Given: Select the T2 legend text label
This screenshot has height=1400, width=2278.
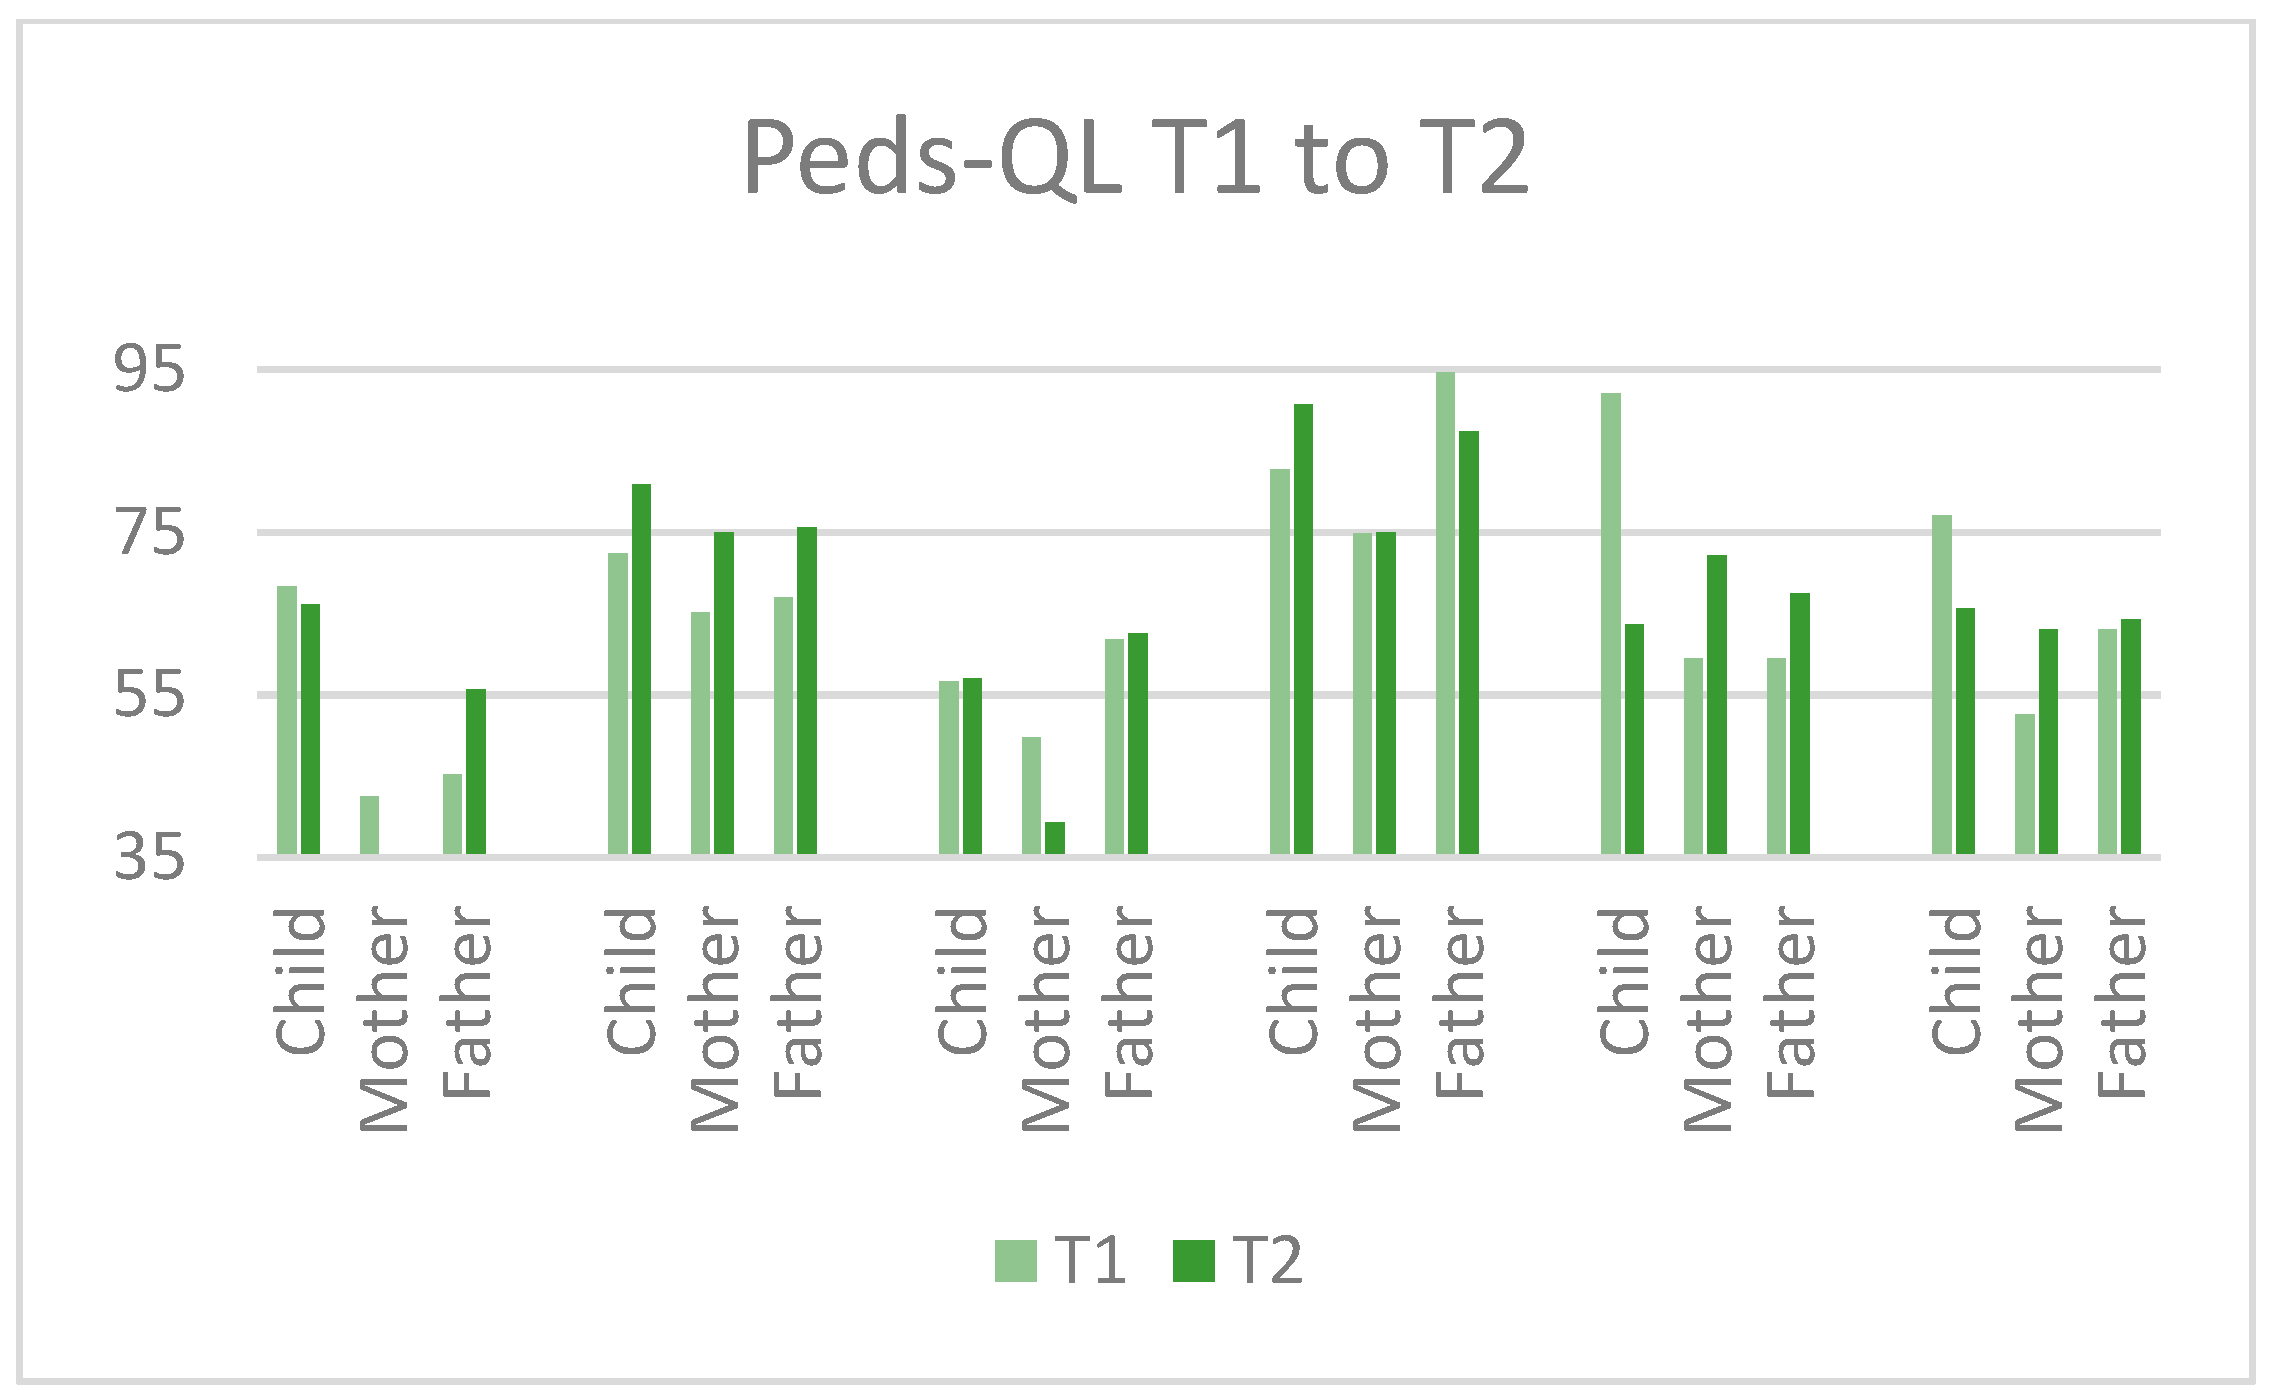Looking at the screenshot, I should click(1268, 1260).
